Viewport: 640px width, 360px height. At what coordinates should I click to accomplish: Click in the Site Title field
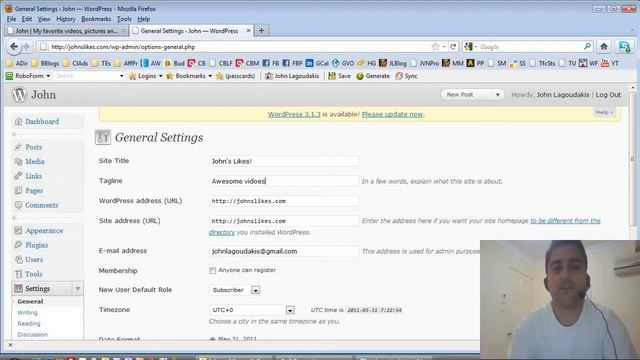[284, 161]
